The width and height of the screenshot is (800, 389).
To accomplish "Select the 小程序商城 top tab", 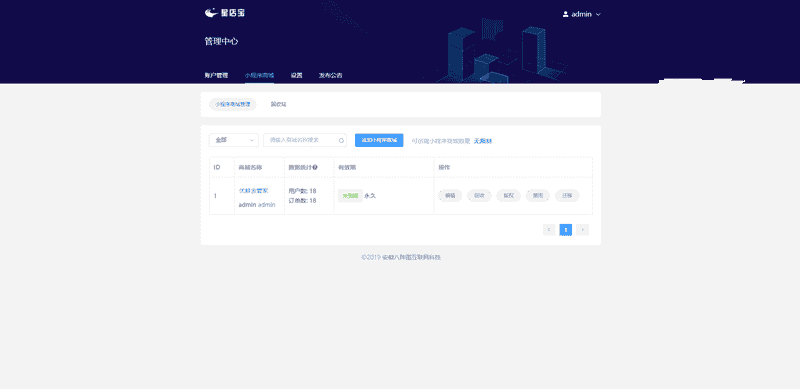I will coord(259,75).
